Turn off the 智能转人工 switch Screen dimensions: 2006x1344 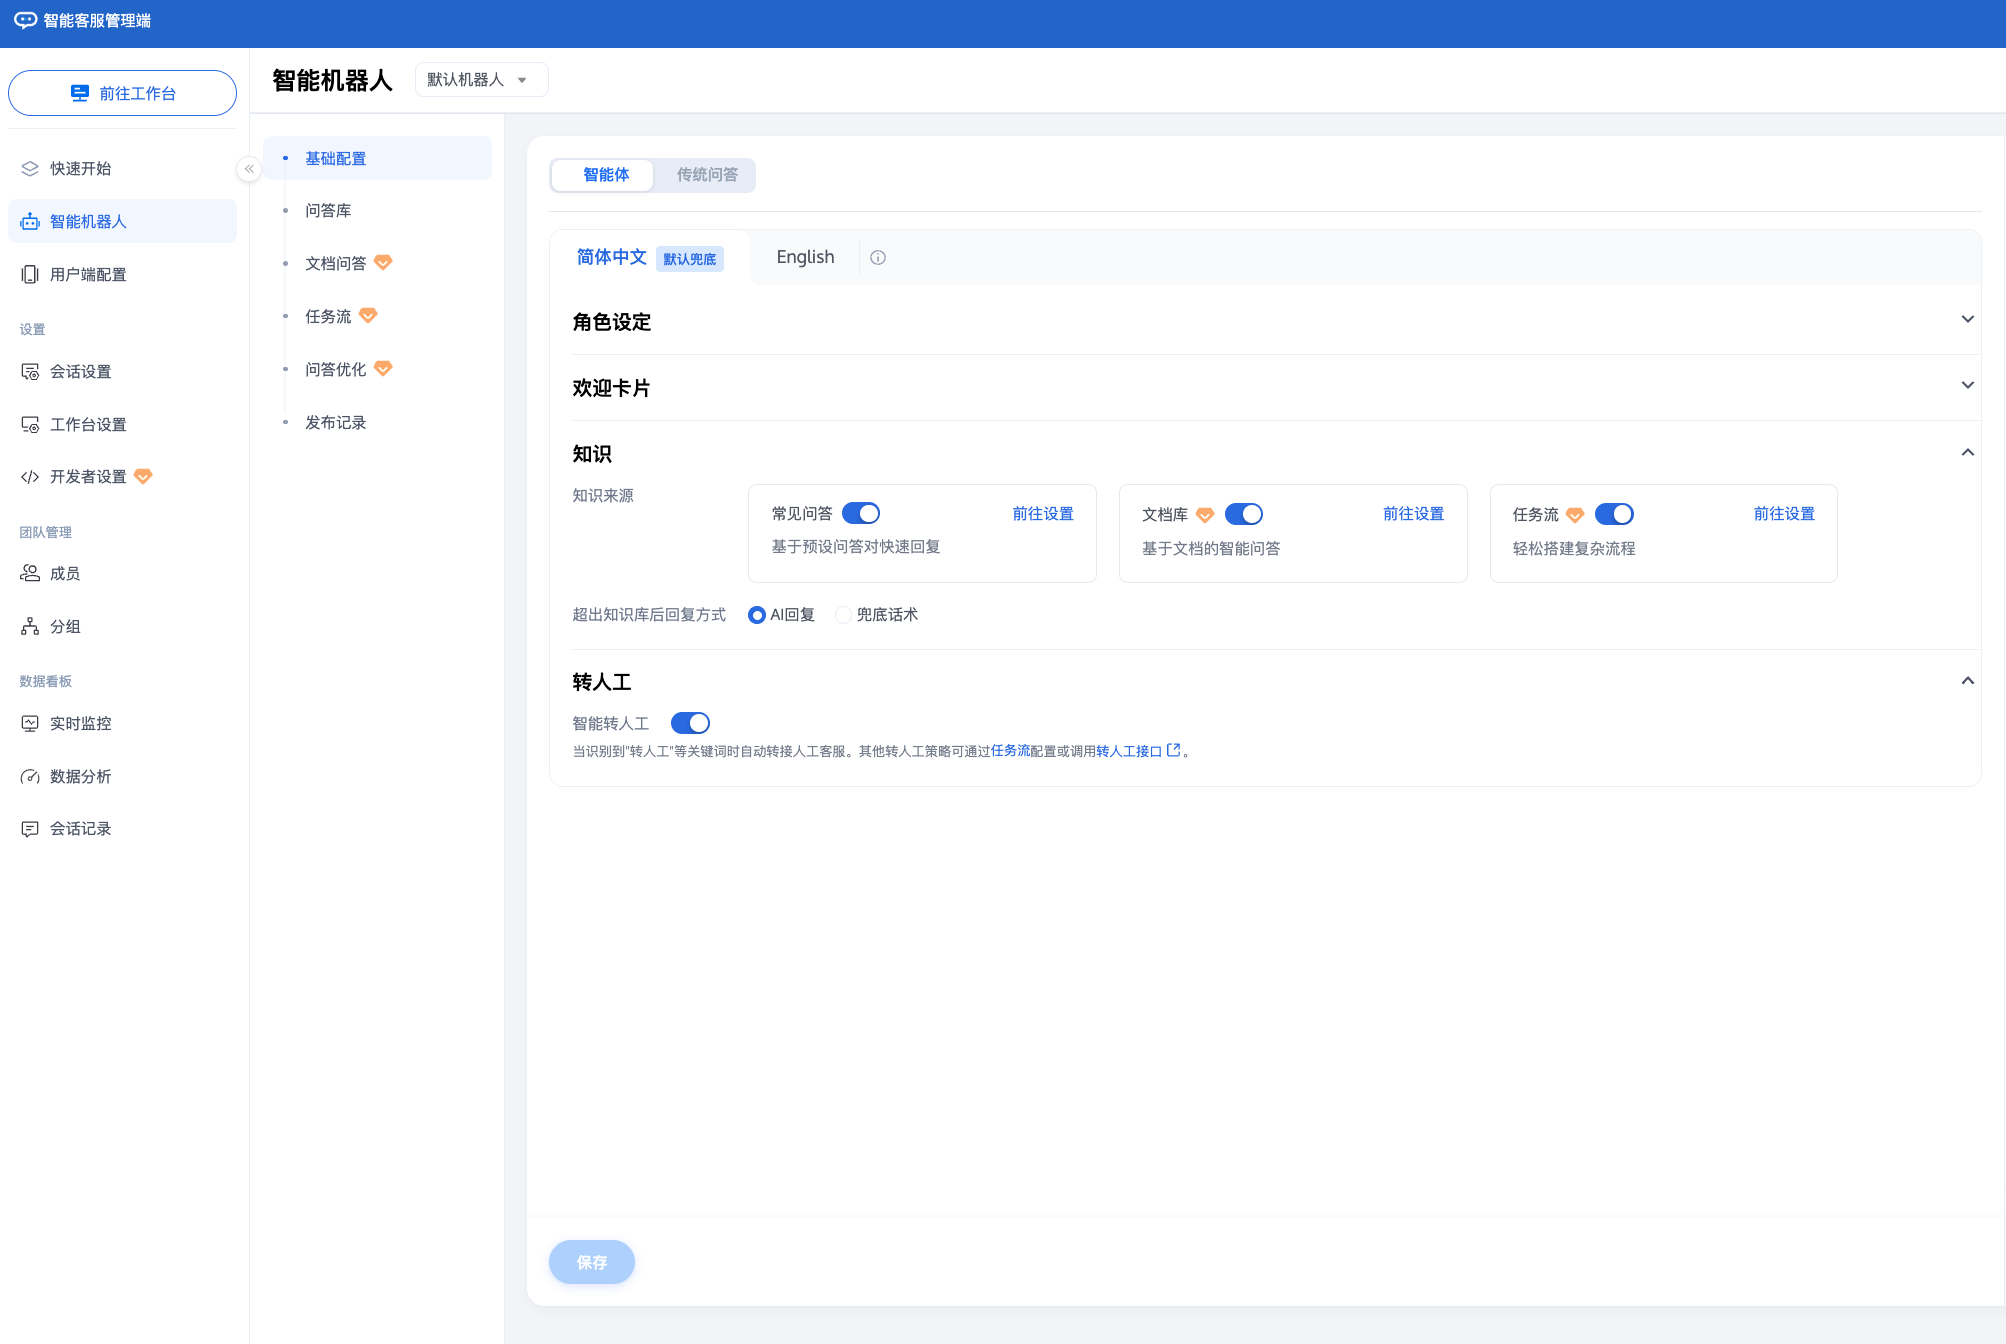click(x=690, y=723)
